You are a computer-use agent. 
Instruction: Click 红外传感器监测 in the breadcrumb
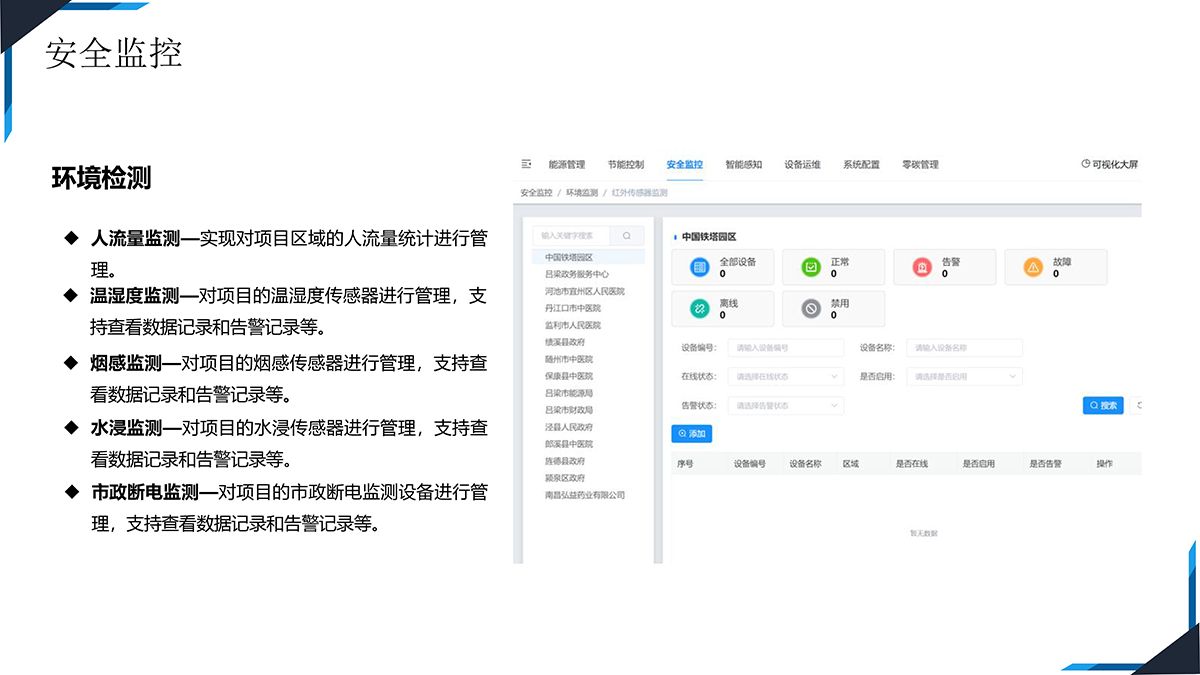click(x=639, y=192)
